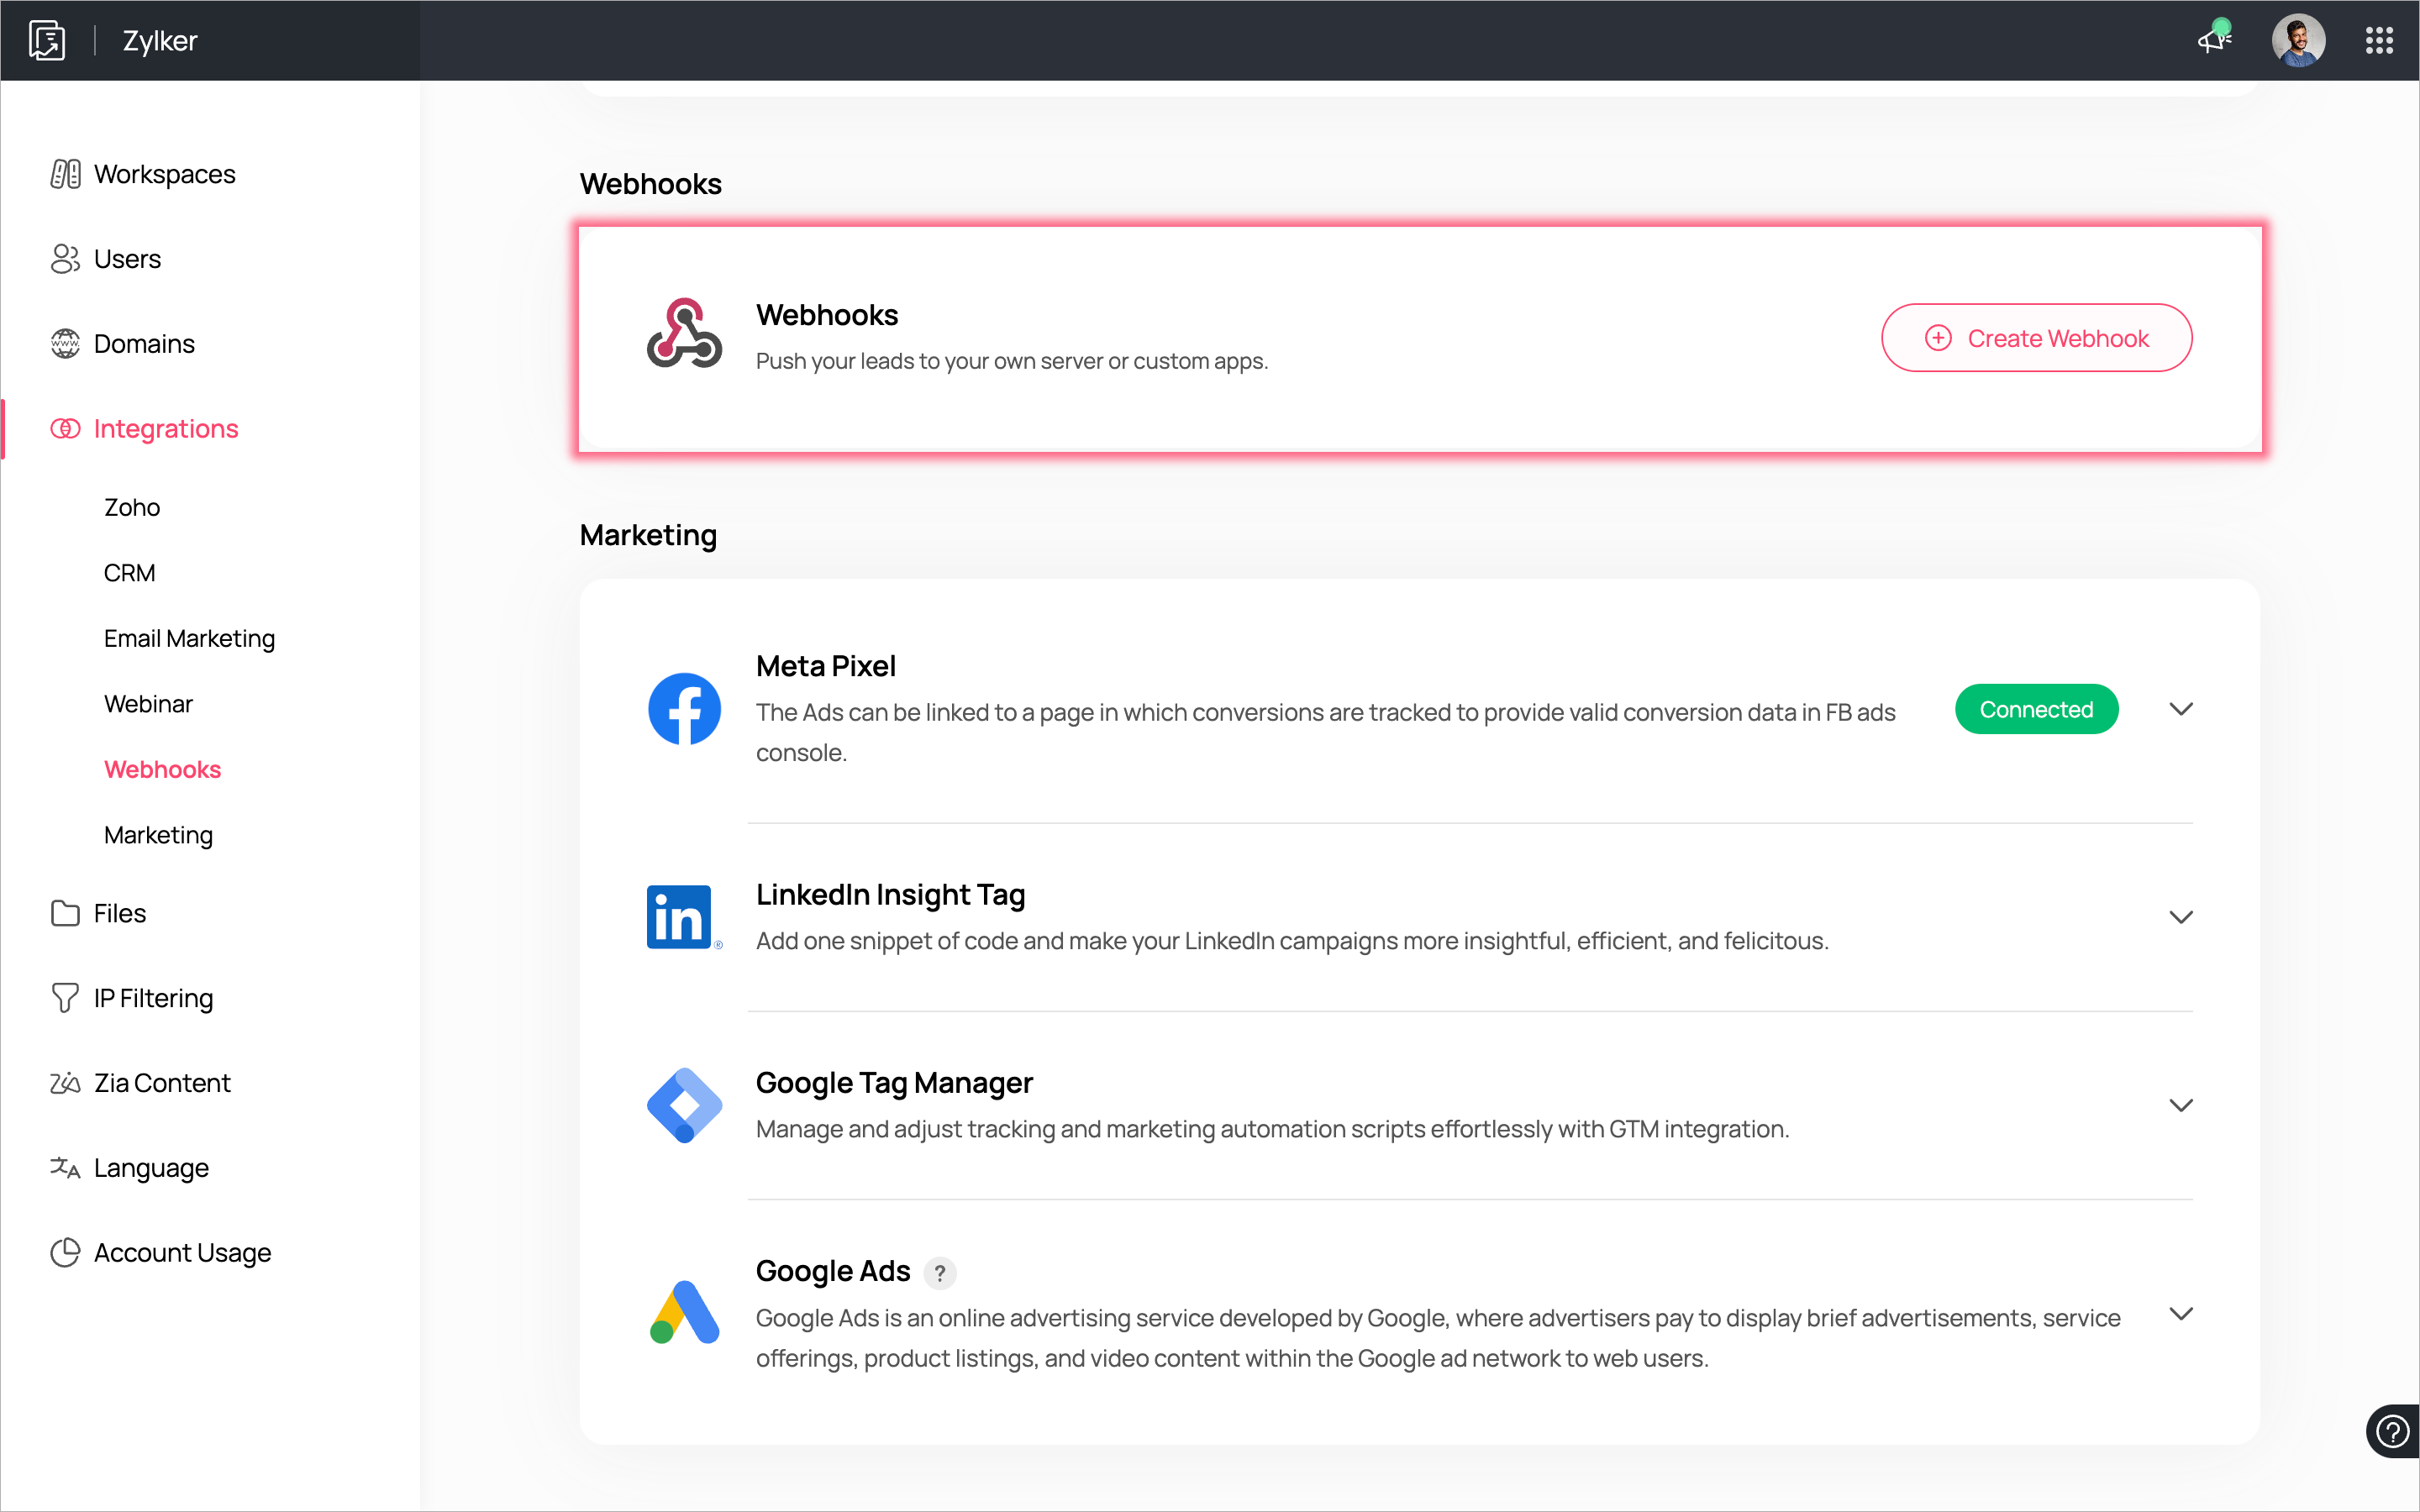Select the Webhooks submenu item
Viewport: 2420px width, 1512px height.
[x=162, y=769]
